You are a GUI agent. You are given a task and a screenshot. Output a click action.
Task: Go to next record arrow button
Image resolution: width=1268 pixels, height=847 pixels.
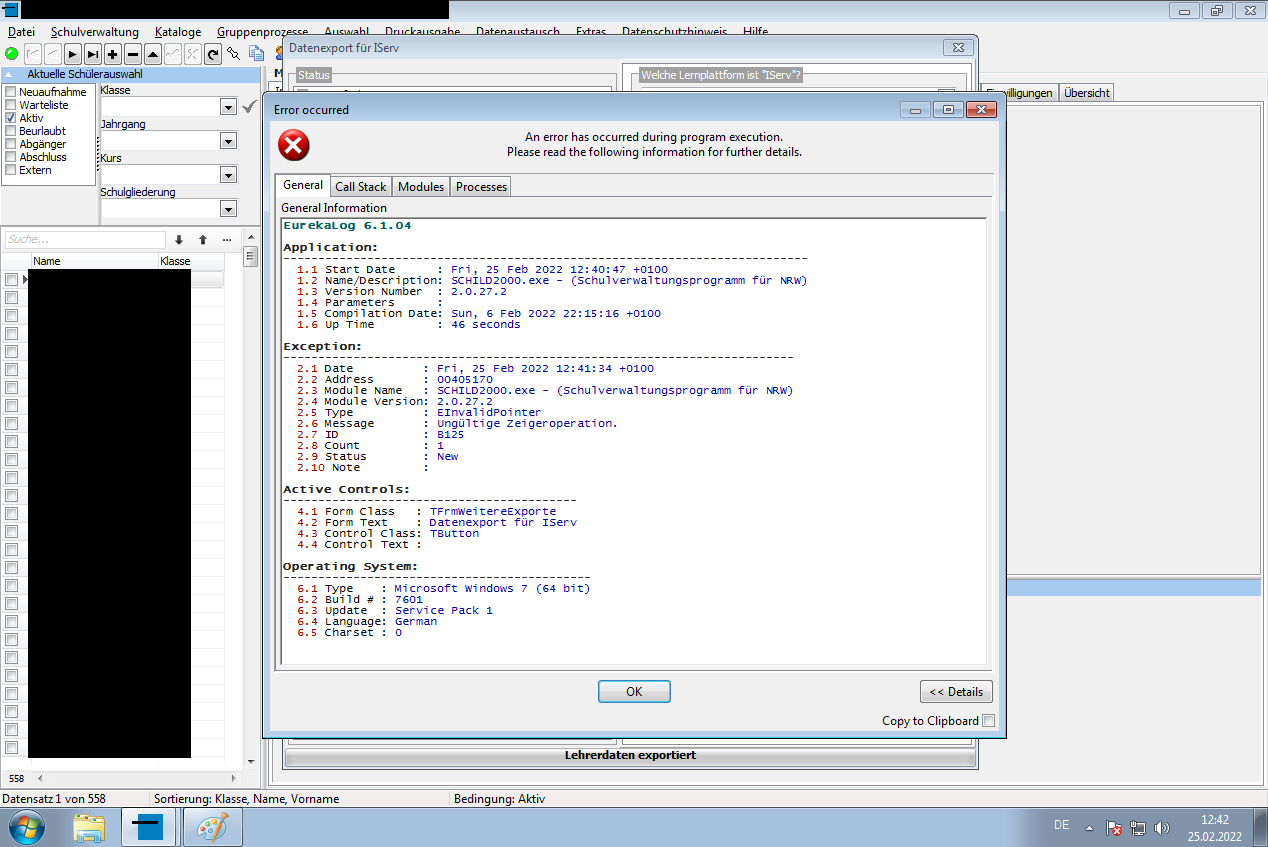[72, 54]
